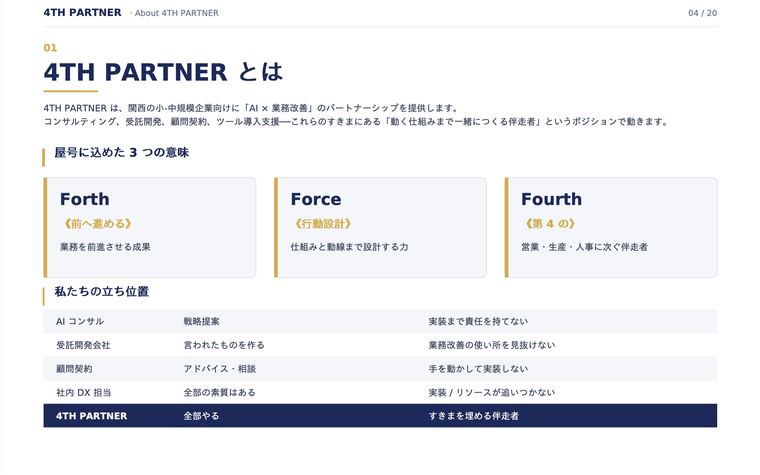Click the subtitle '《行動設計》'
The width and height of the screenshot is (760, 475).
322,223
